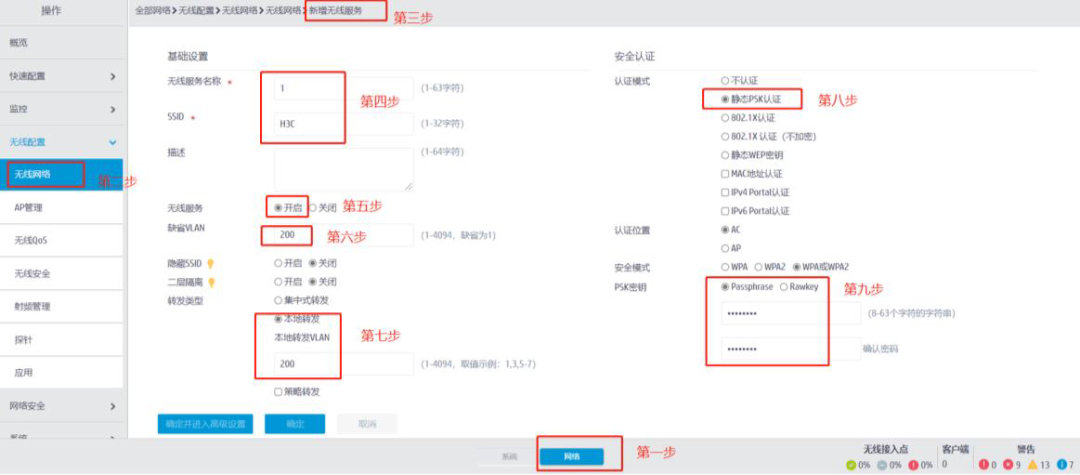The image size is (1080, 475).
Task: Set 认证位置 to AC
Action: pyautogui.click(x=725, y=229)
